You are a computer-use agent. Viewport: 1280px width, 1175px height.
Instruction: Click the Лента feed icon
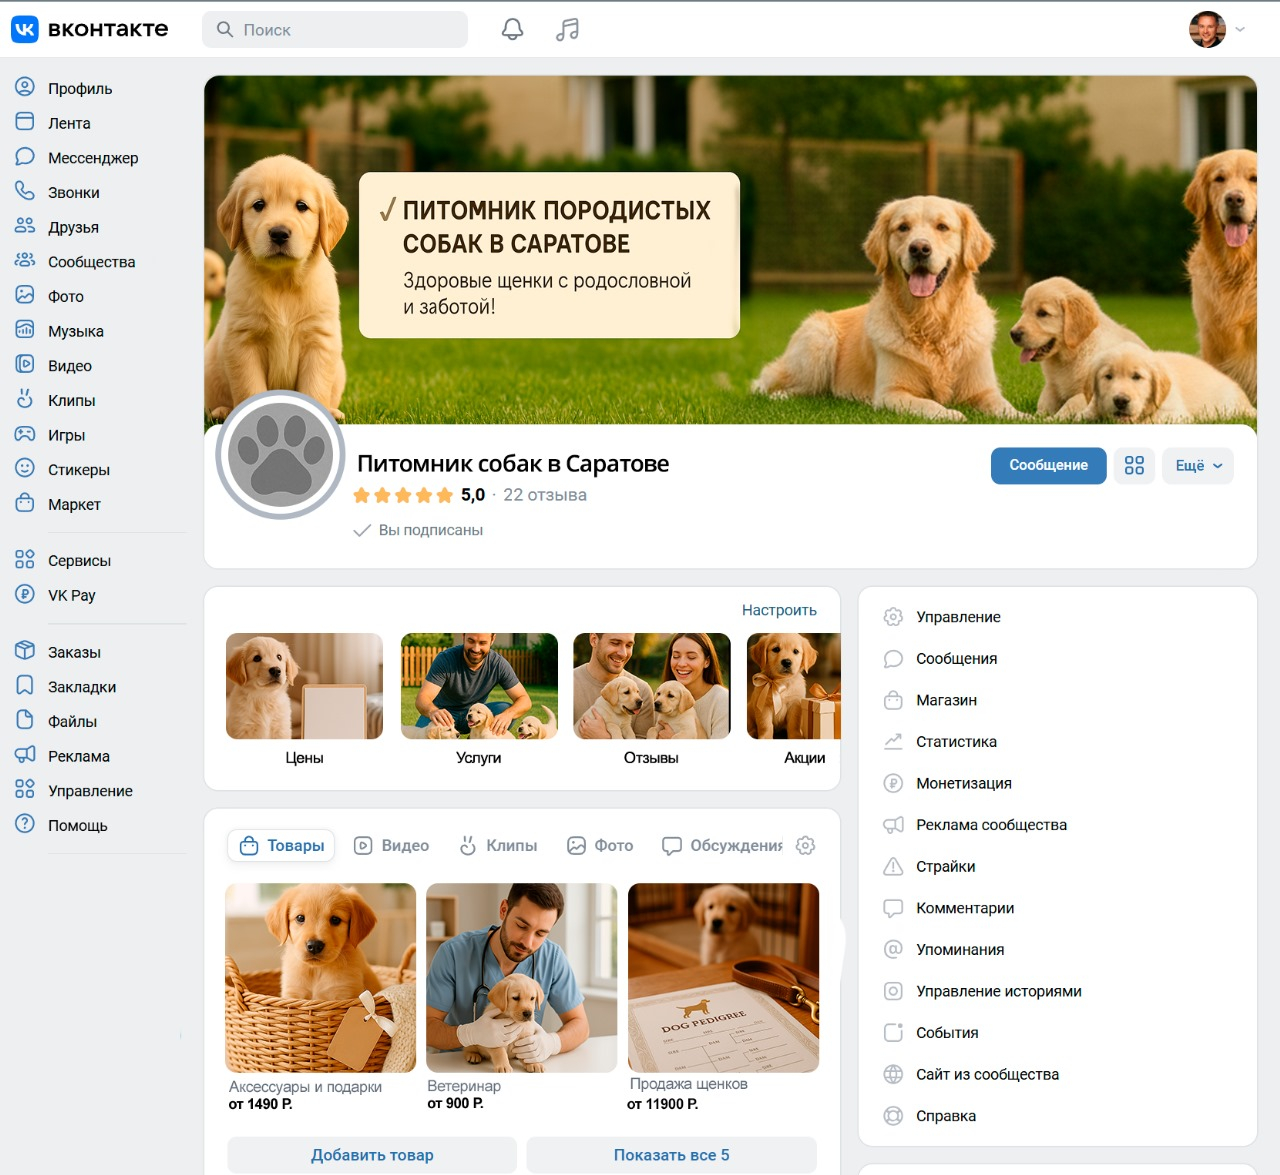pyautogui.click(x=25, y=122)
